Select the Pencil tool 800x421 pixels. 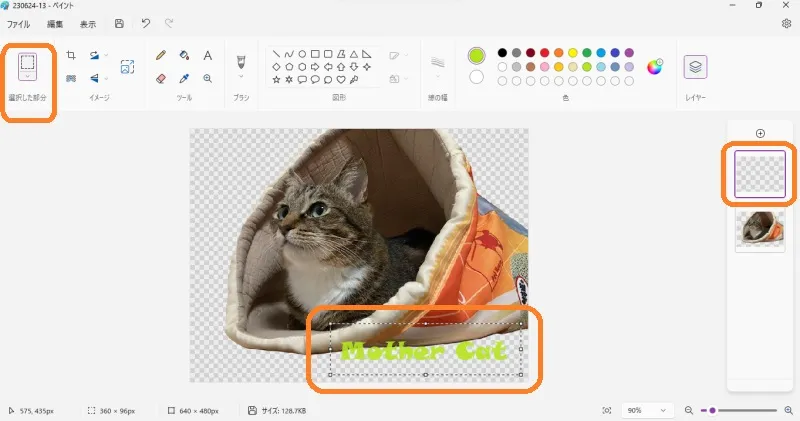point(161,56)
